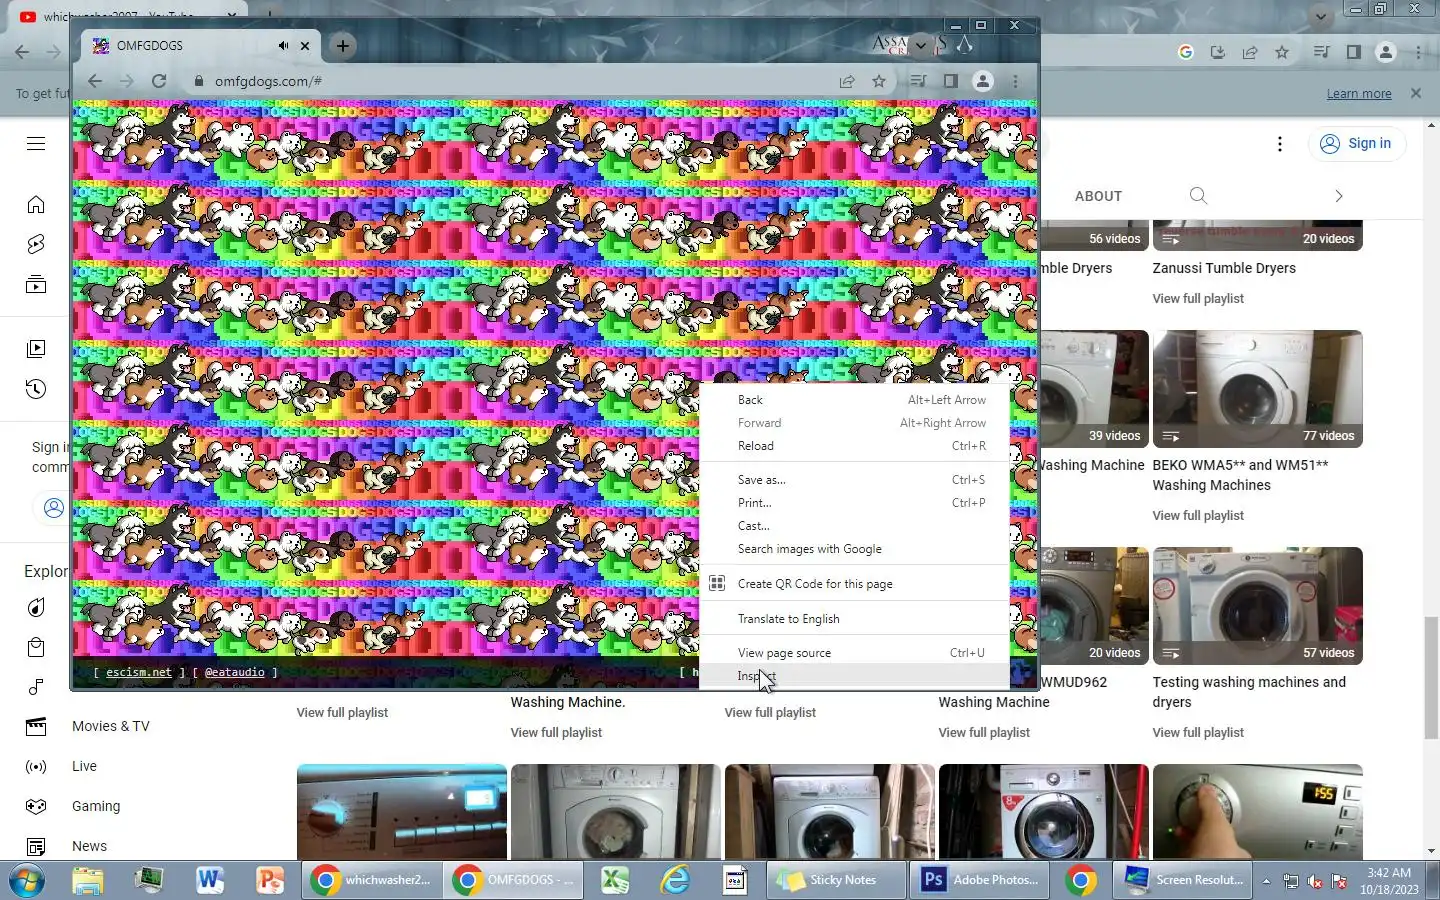1440x900 pixels.
Task: Open media controls in OMFGDOGS window toolbar
Action: (x=918, y=81)
